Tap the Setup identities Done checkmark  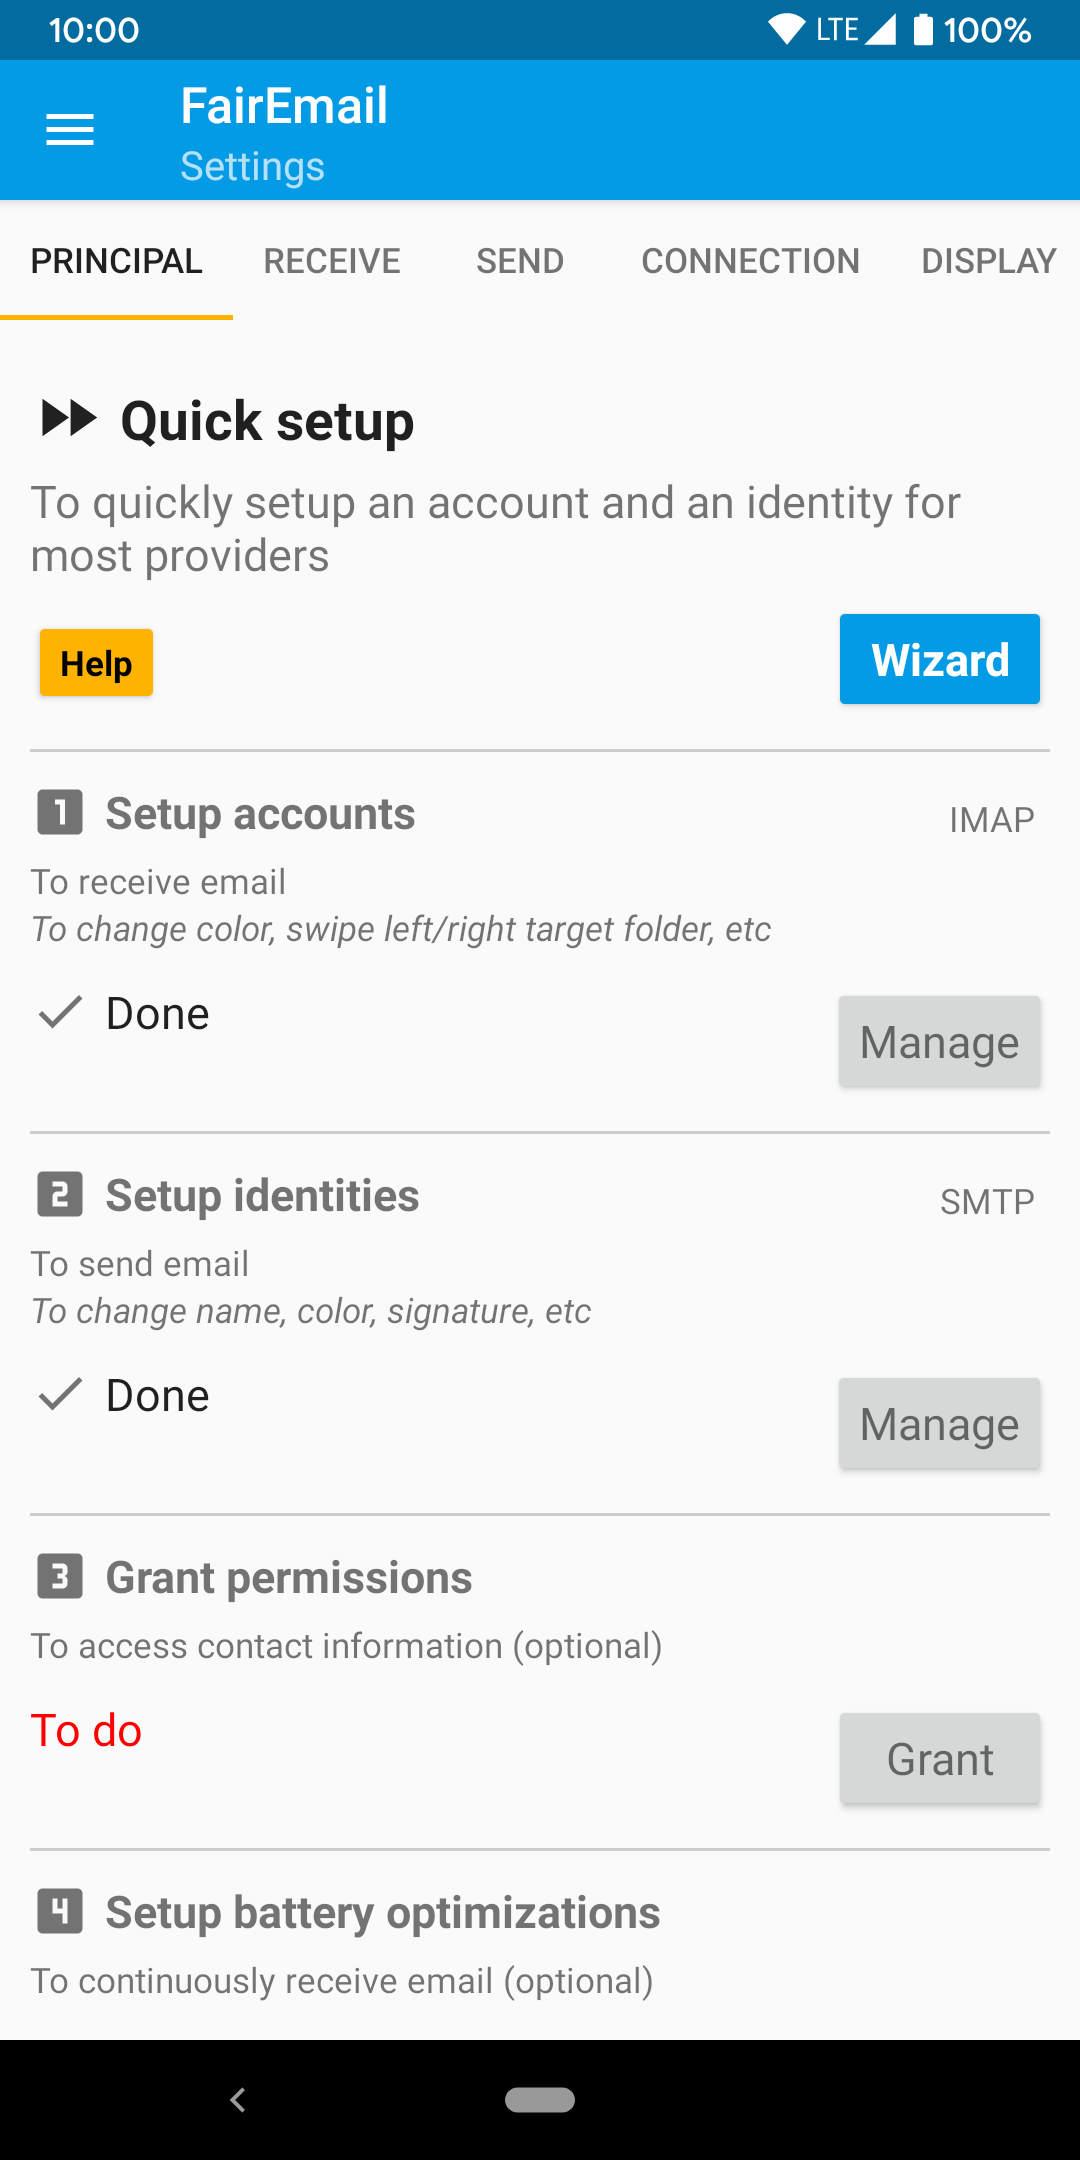[x=60, y=1394]
